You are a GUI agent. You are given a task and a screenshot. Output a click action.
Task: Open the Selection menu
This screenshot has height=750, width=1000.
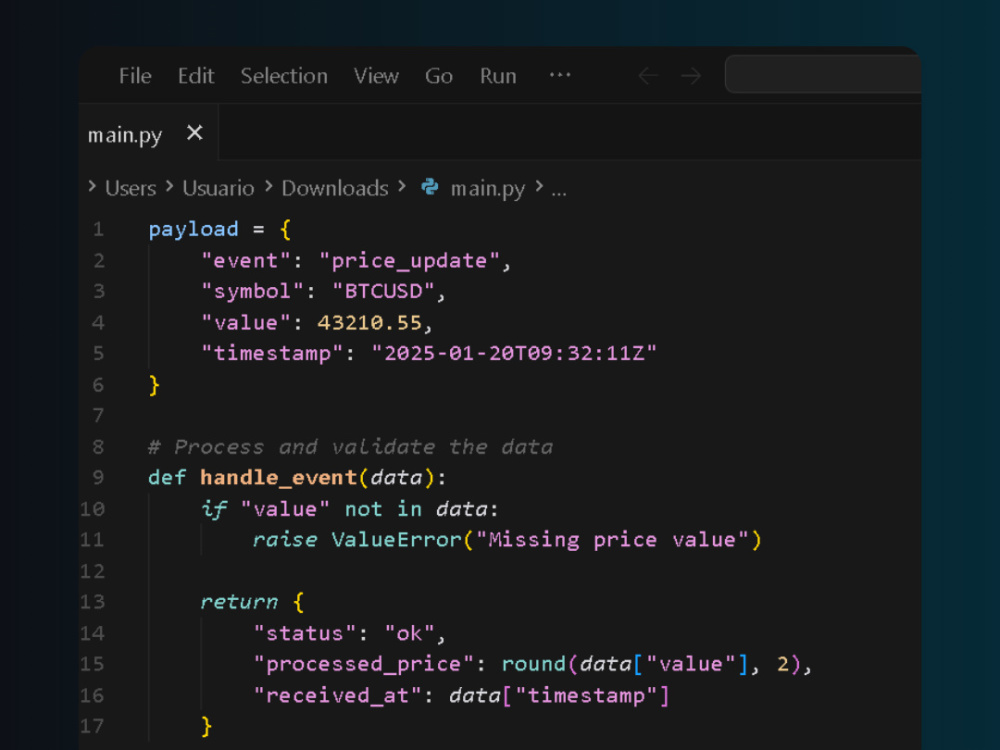click(x=284, y=76)
